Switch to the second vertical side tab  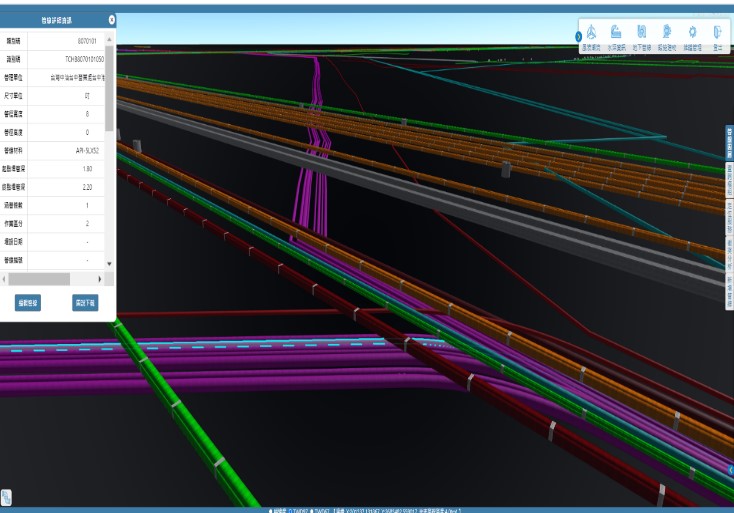[x=729, y=180]
